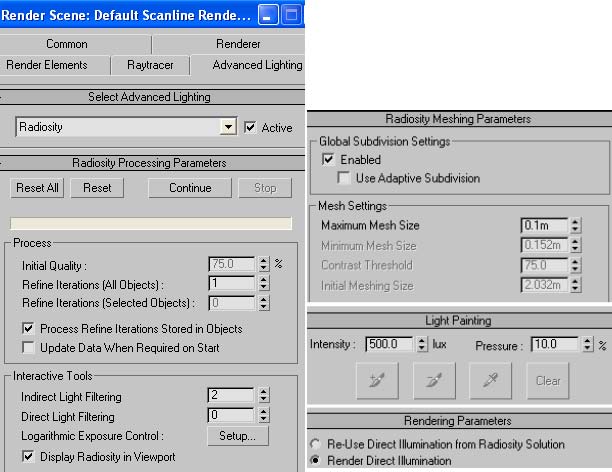
Task: Click the Reset button
Action: point(97,188)
